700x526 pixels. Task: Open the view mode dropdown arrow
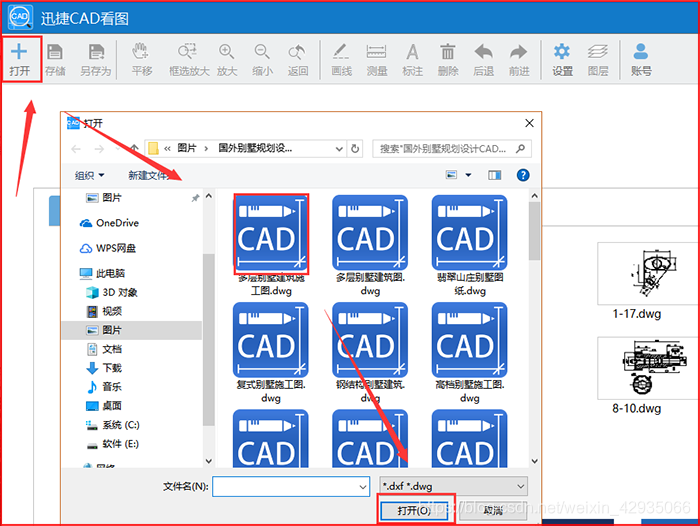[468, 175]
